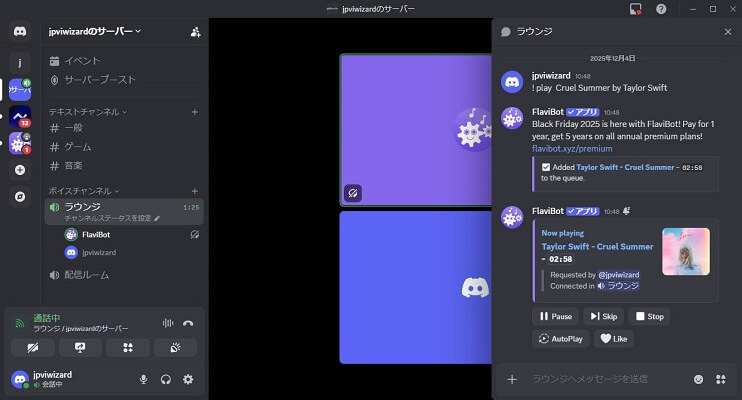Select the 'j' server icon in sidebar
The image size is (742, 400).
pos(20,62)
